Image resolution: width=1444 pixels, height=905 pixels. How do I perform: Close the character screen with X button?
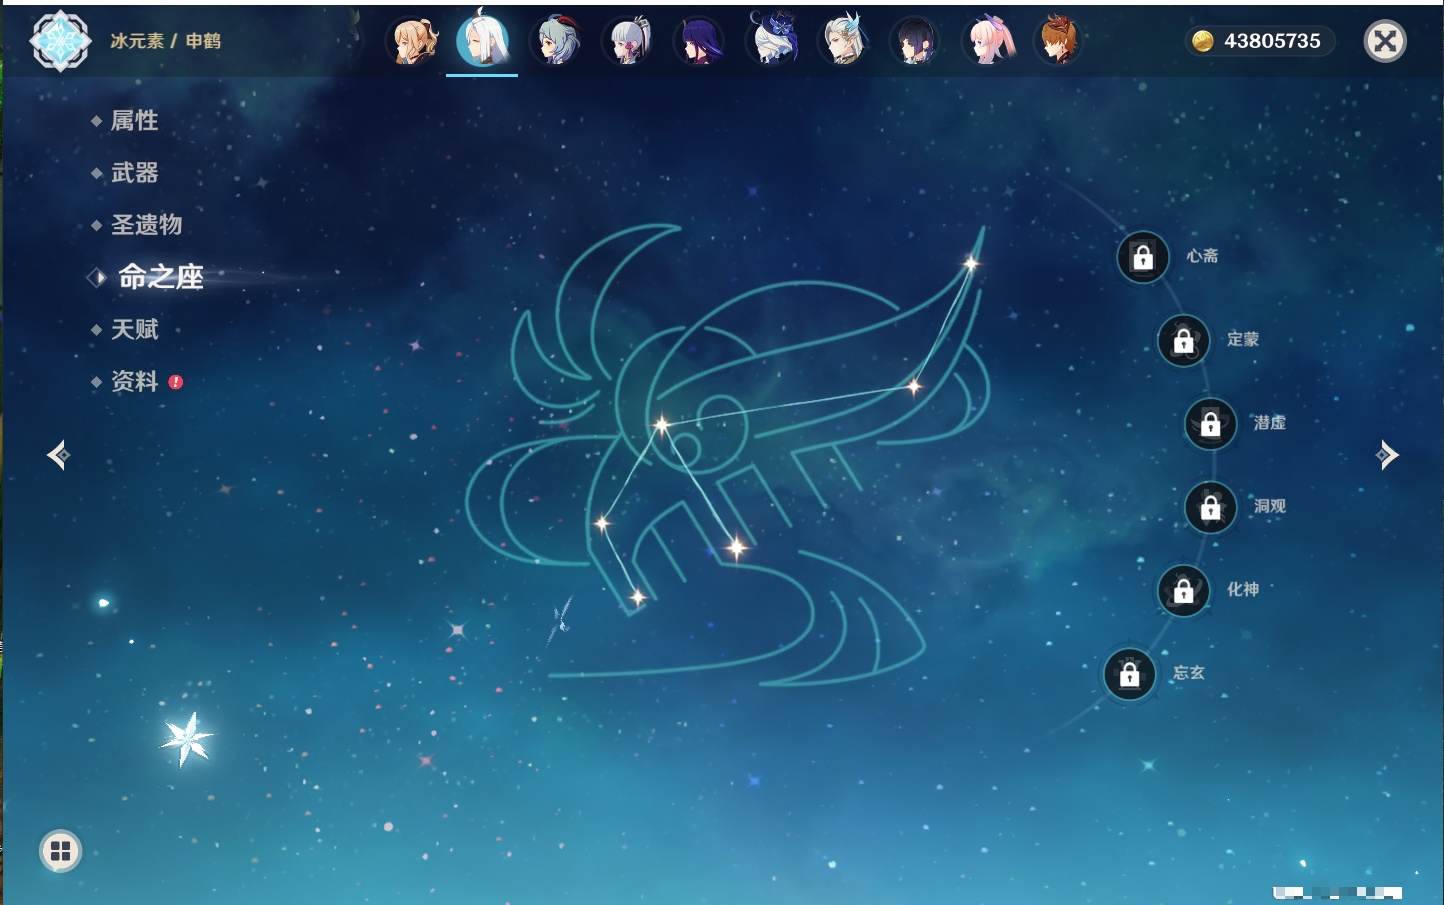pos(1385,41)
